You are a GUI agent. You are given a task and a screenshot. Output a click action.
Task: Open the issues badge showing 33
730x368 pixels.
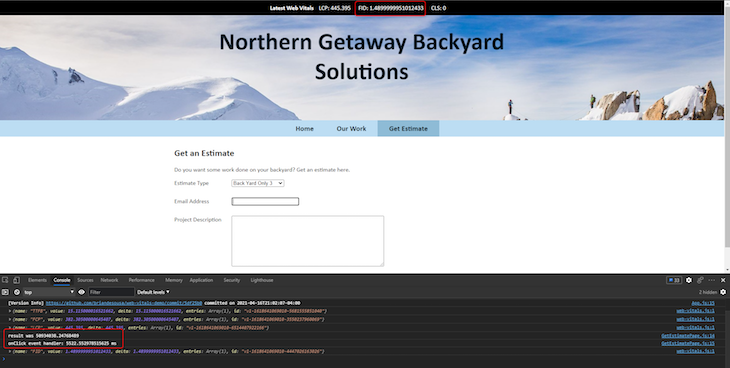674,280
